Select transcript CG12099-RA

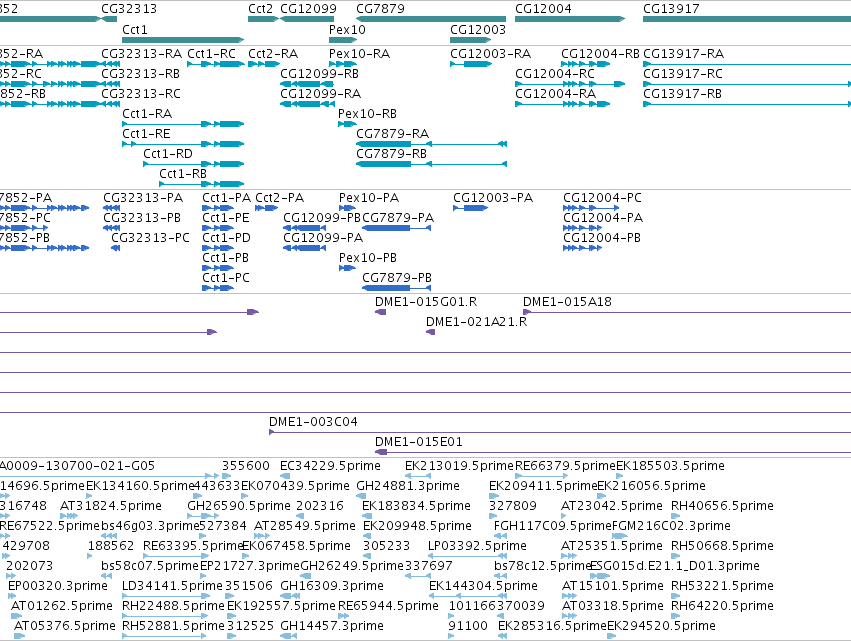(321, 94)
